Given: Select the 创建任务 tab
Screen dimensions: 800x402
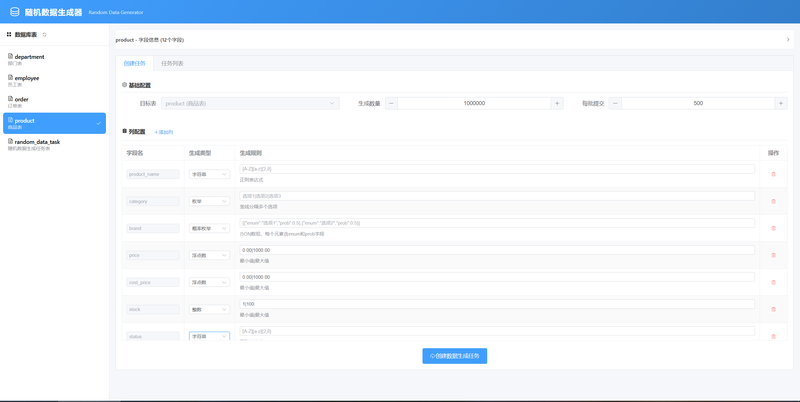Looking at the screenshot, I should pyautogui.click(x=135, y=64).
